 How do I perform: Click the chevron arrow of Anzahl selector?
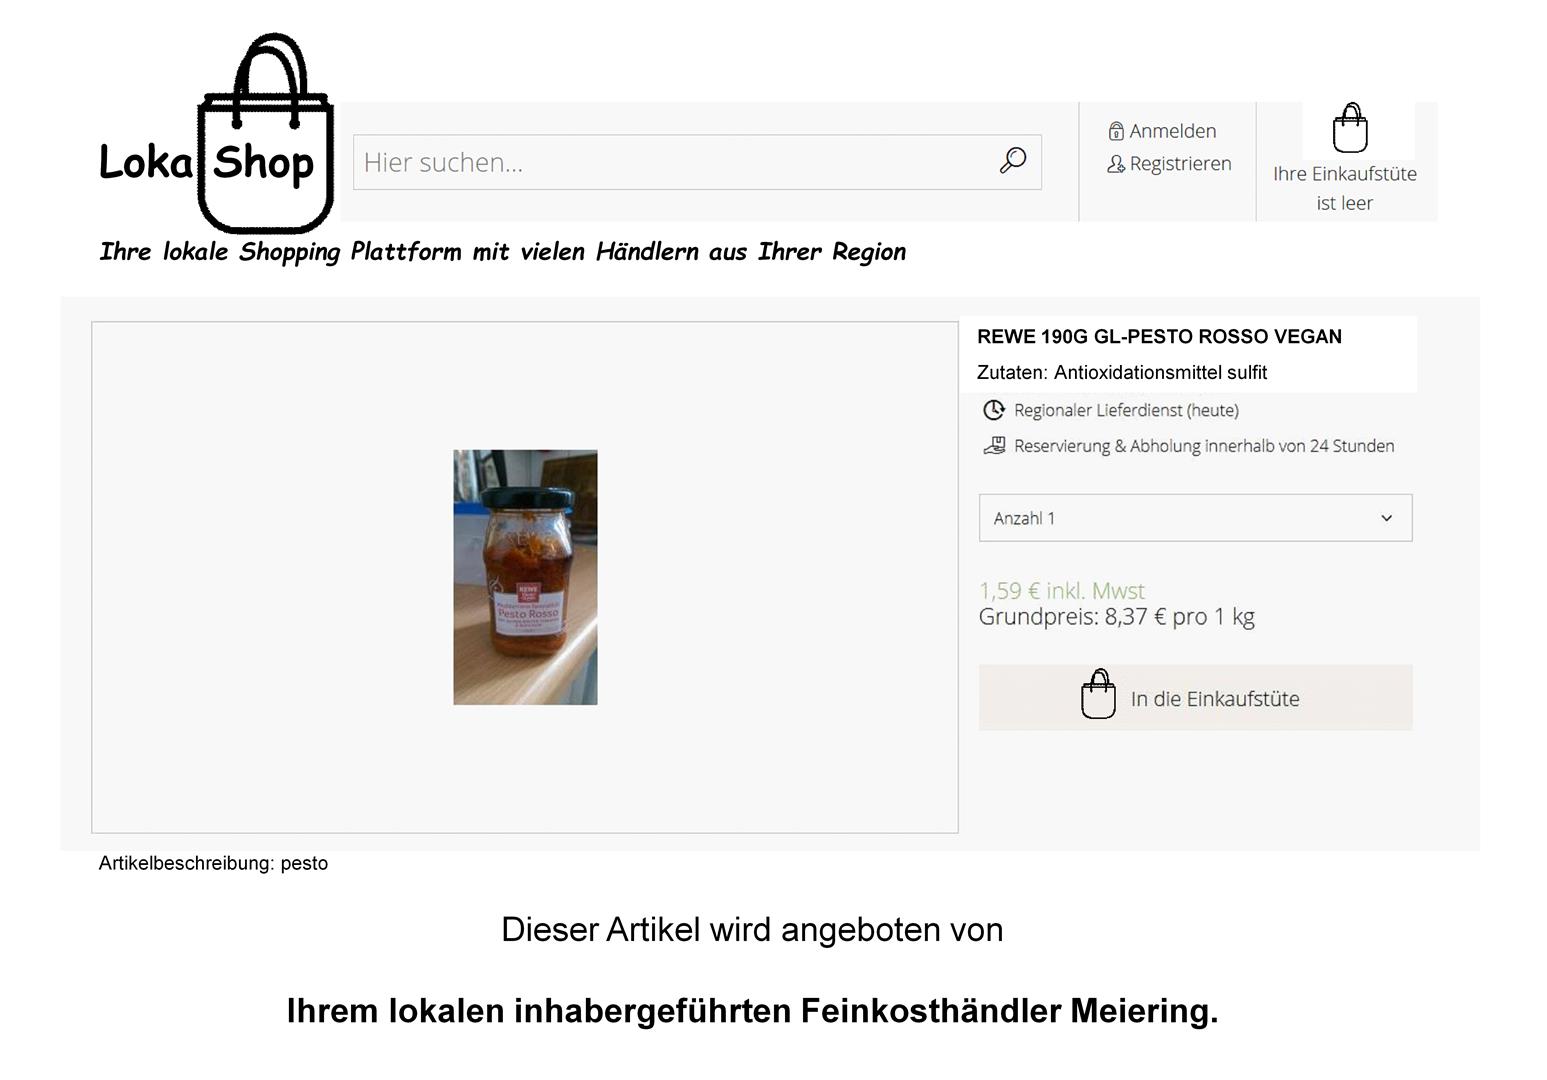tap(1386, 518)
